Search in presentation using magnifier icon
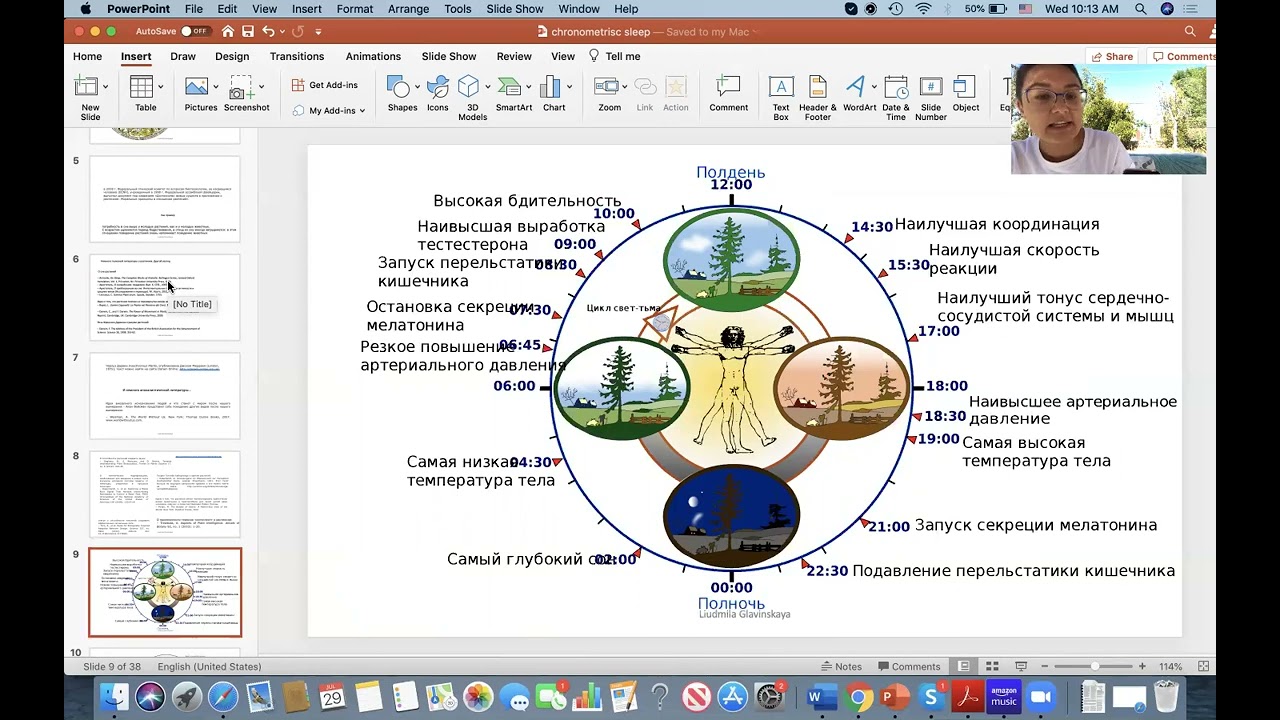Viewport: 1280px width, 720px height. [x=1190, y=32]
